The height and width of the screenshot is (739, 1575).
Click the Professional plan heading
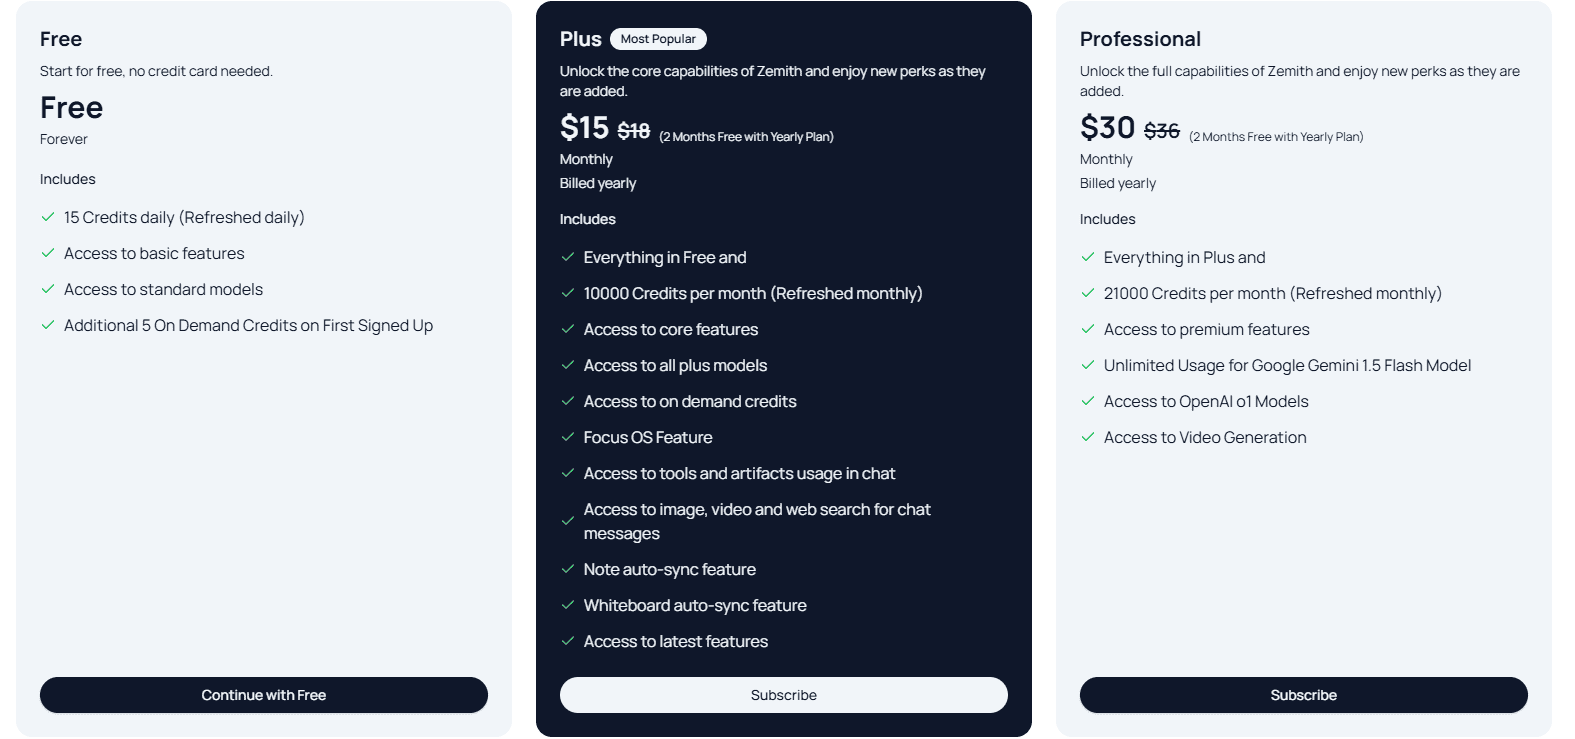coord(1140,39)
